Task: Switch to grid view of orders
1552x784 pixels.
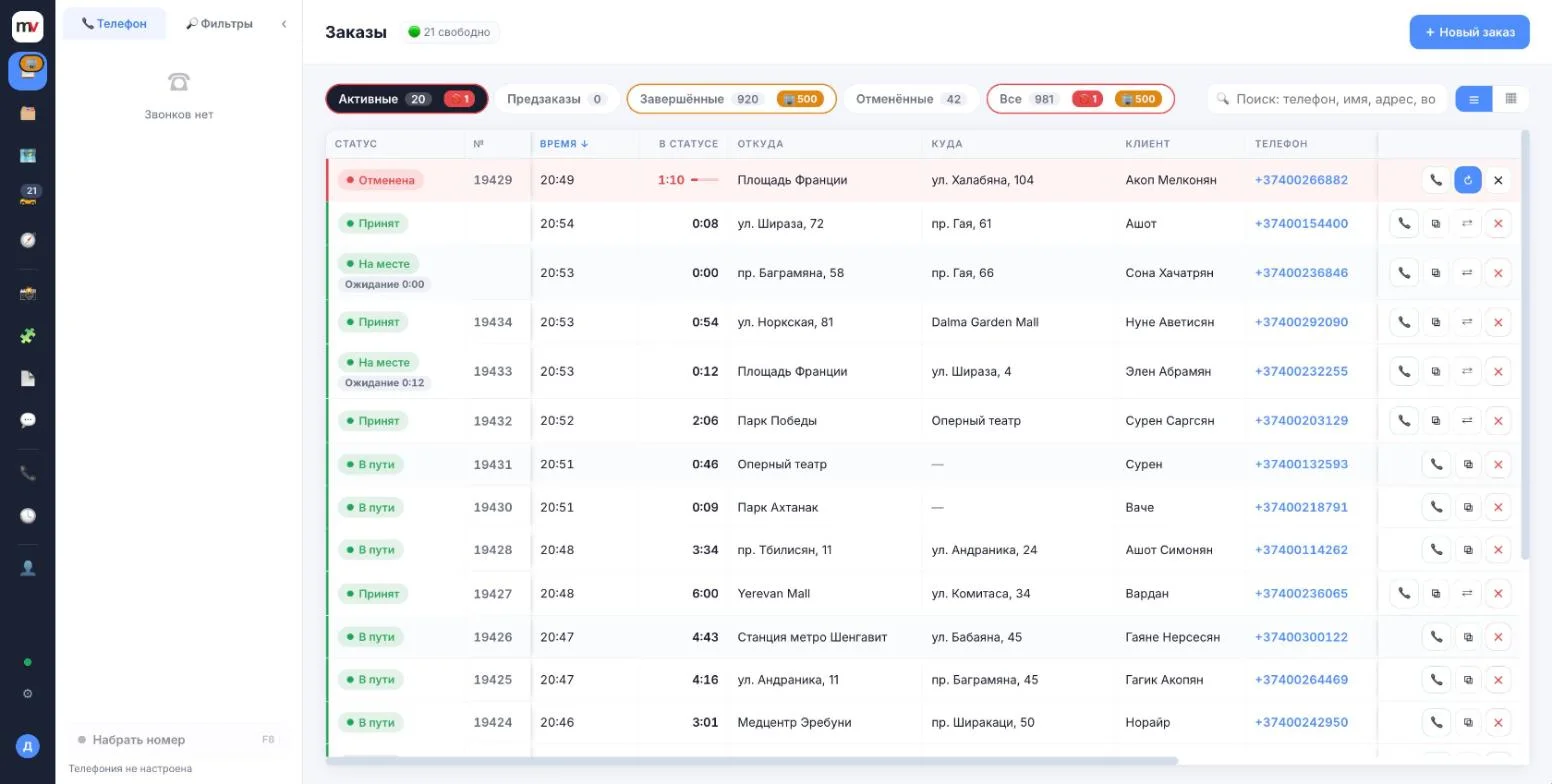Action: [x=1511, y=99]
